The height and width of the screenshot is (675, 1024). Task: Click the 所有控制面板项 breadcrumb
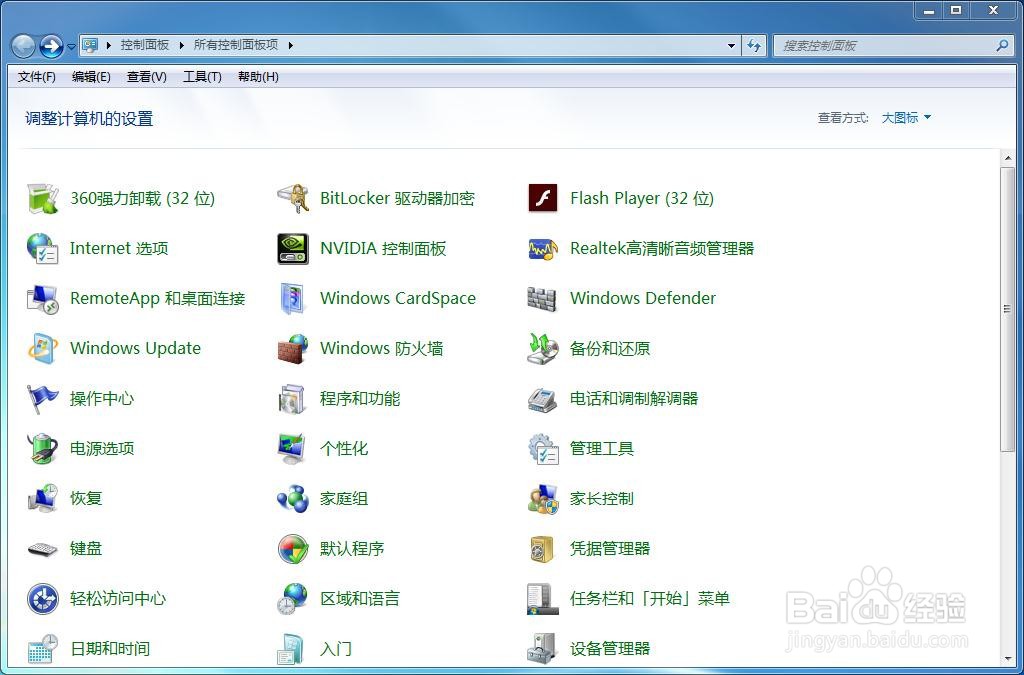click(236, 45)
